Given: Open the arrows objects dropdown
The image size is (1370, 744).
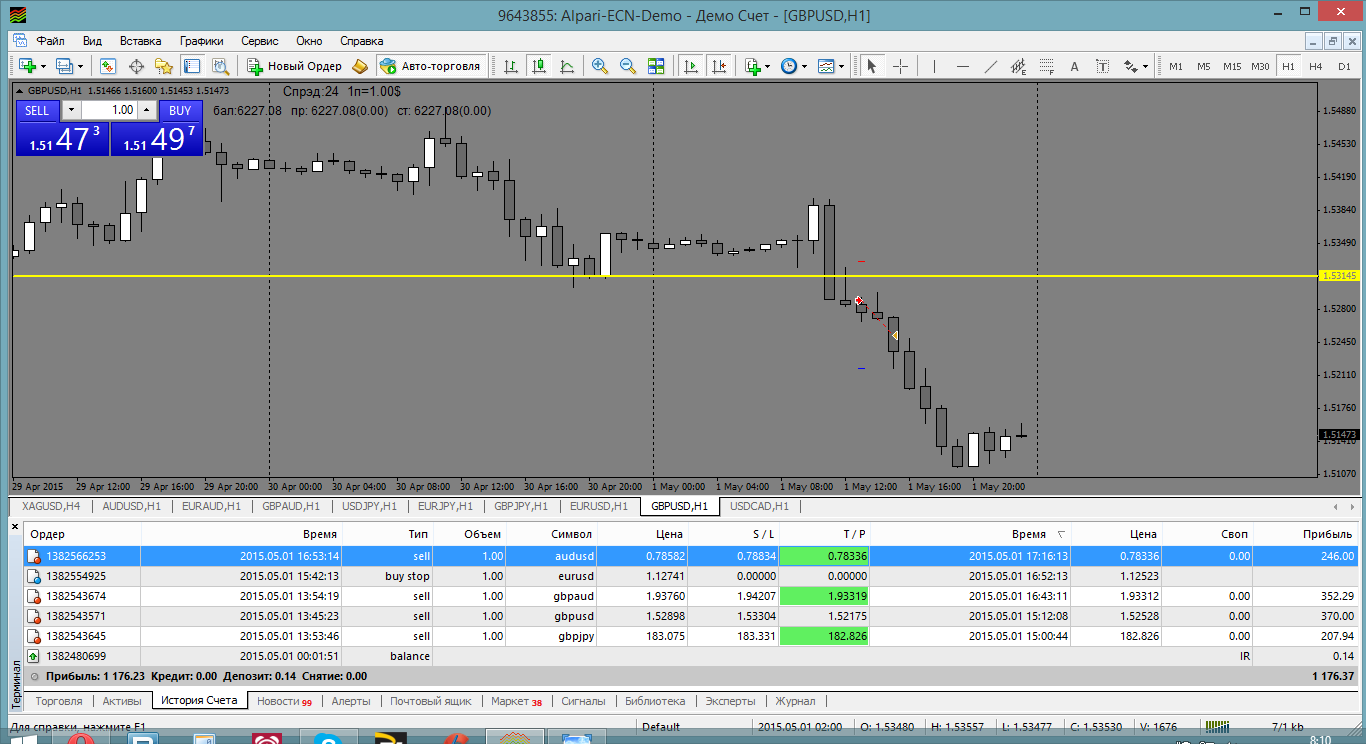Looking at the screenshot, I should [x=1137, y=66].
